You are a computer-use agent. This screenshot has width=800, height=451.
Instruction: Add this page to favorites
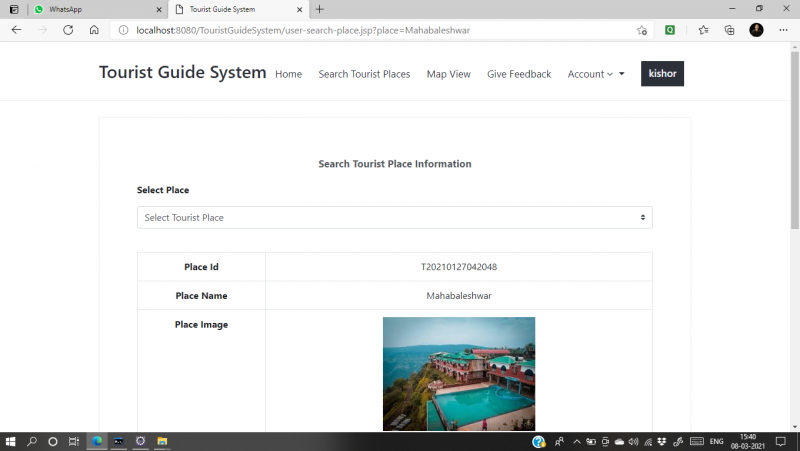pyautogui.click(x=642, y=30)
